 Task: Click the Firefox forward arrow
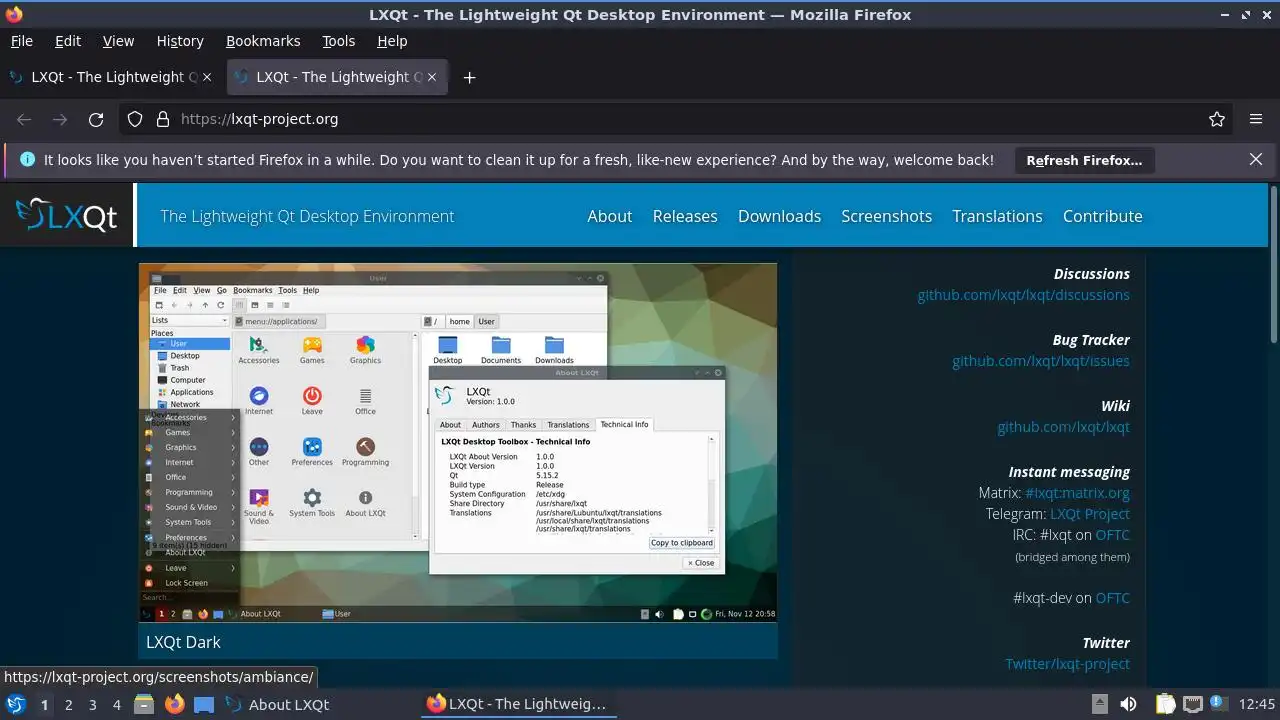point(60,119)
